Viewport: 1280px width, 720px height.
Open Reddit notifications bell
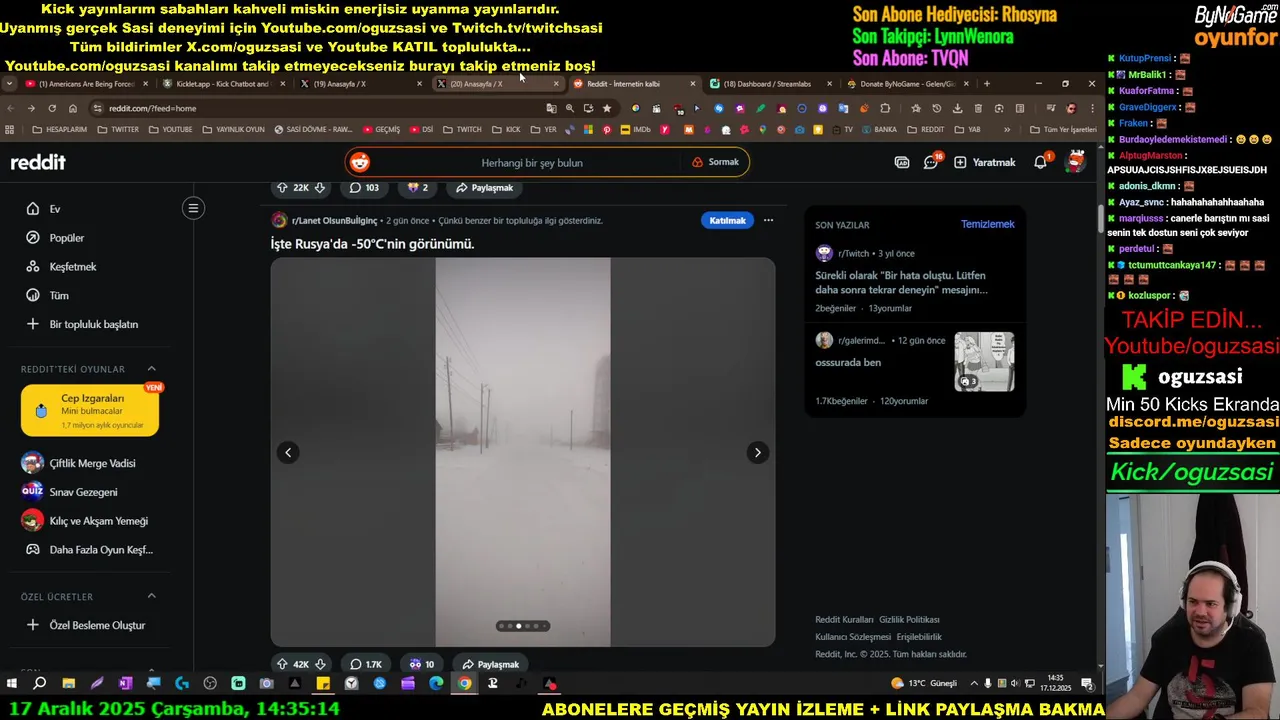[x=1041, y=162]
